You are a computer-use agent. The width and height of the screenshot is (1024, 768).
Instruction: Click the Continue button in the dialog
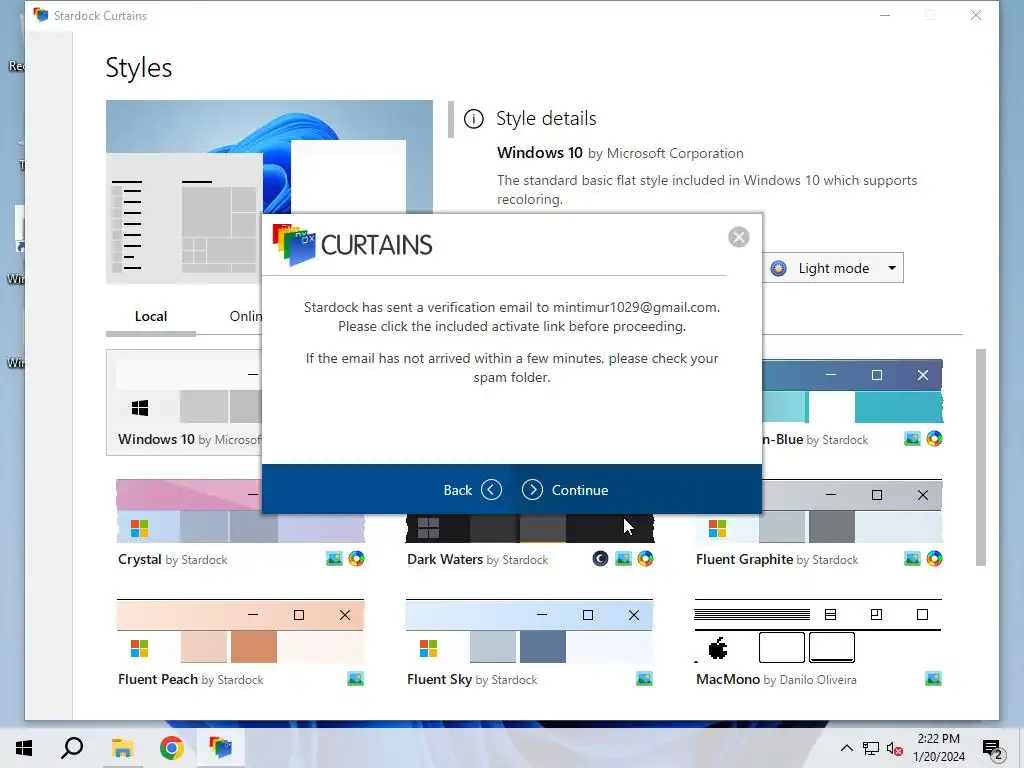click(565, 490)
